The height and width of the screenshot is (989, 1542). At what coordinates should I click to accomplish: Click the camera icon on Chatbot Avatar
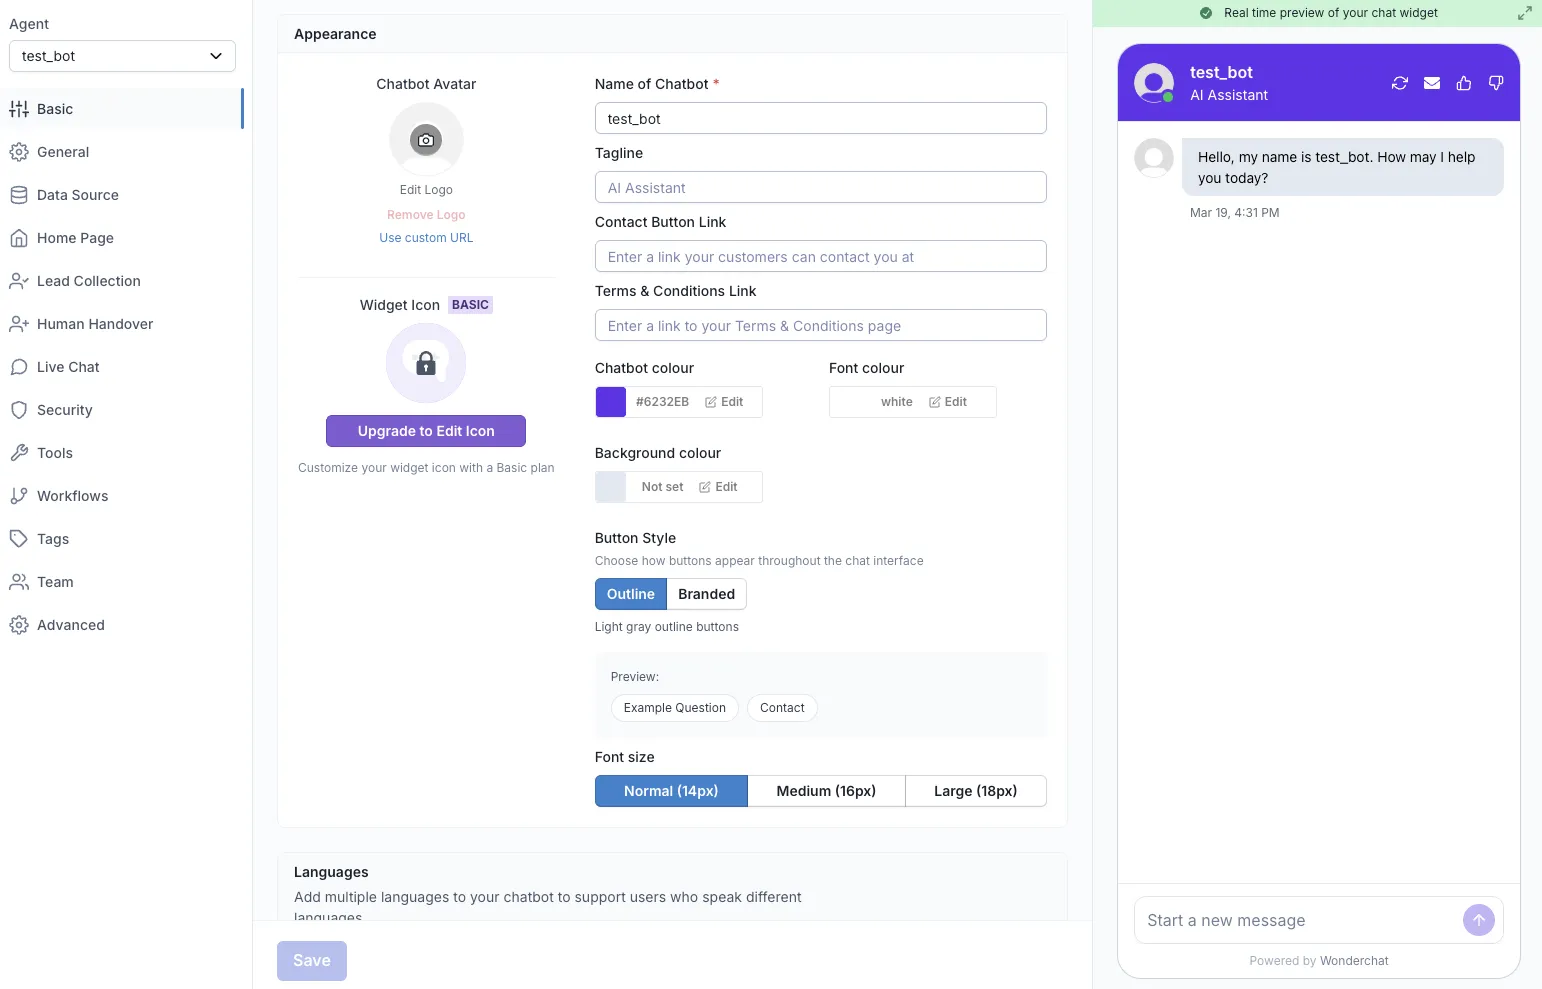426,139
